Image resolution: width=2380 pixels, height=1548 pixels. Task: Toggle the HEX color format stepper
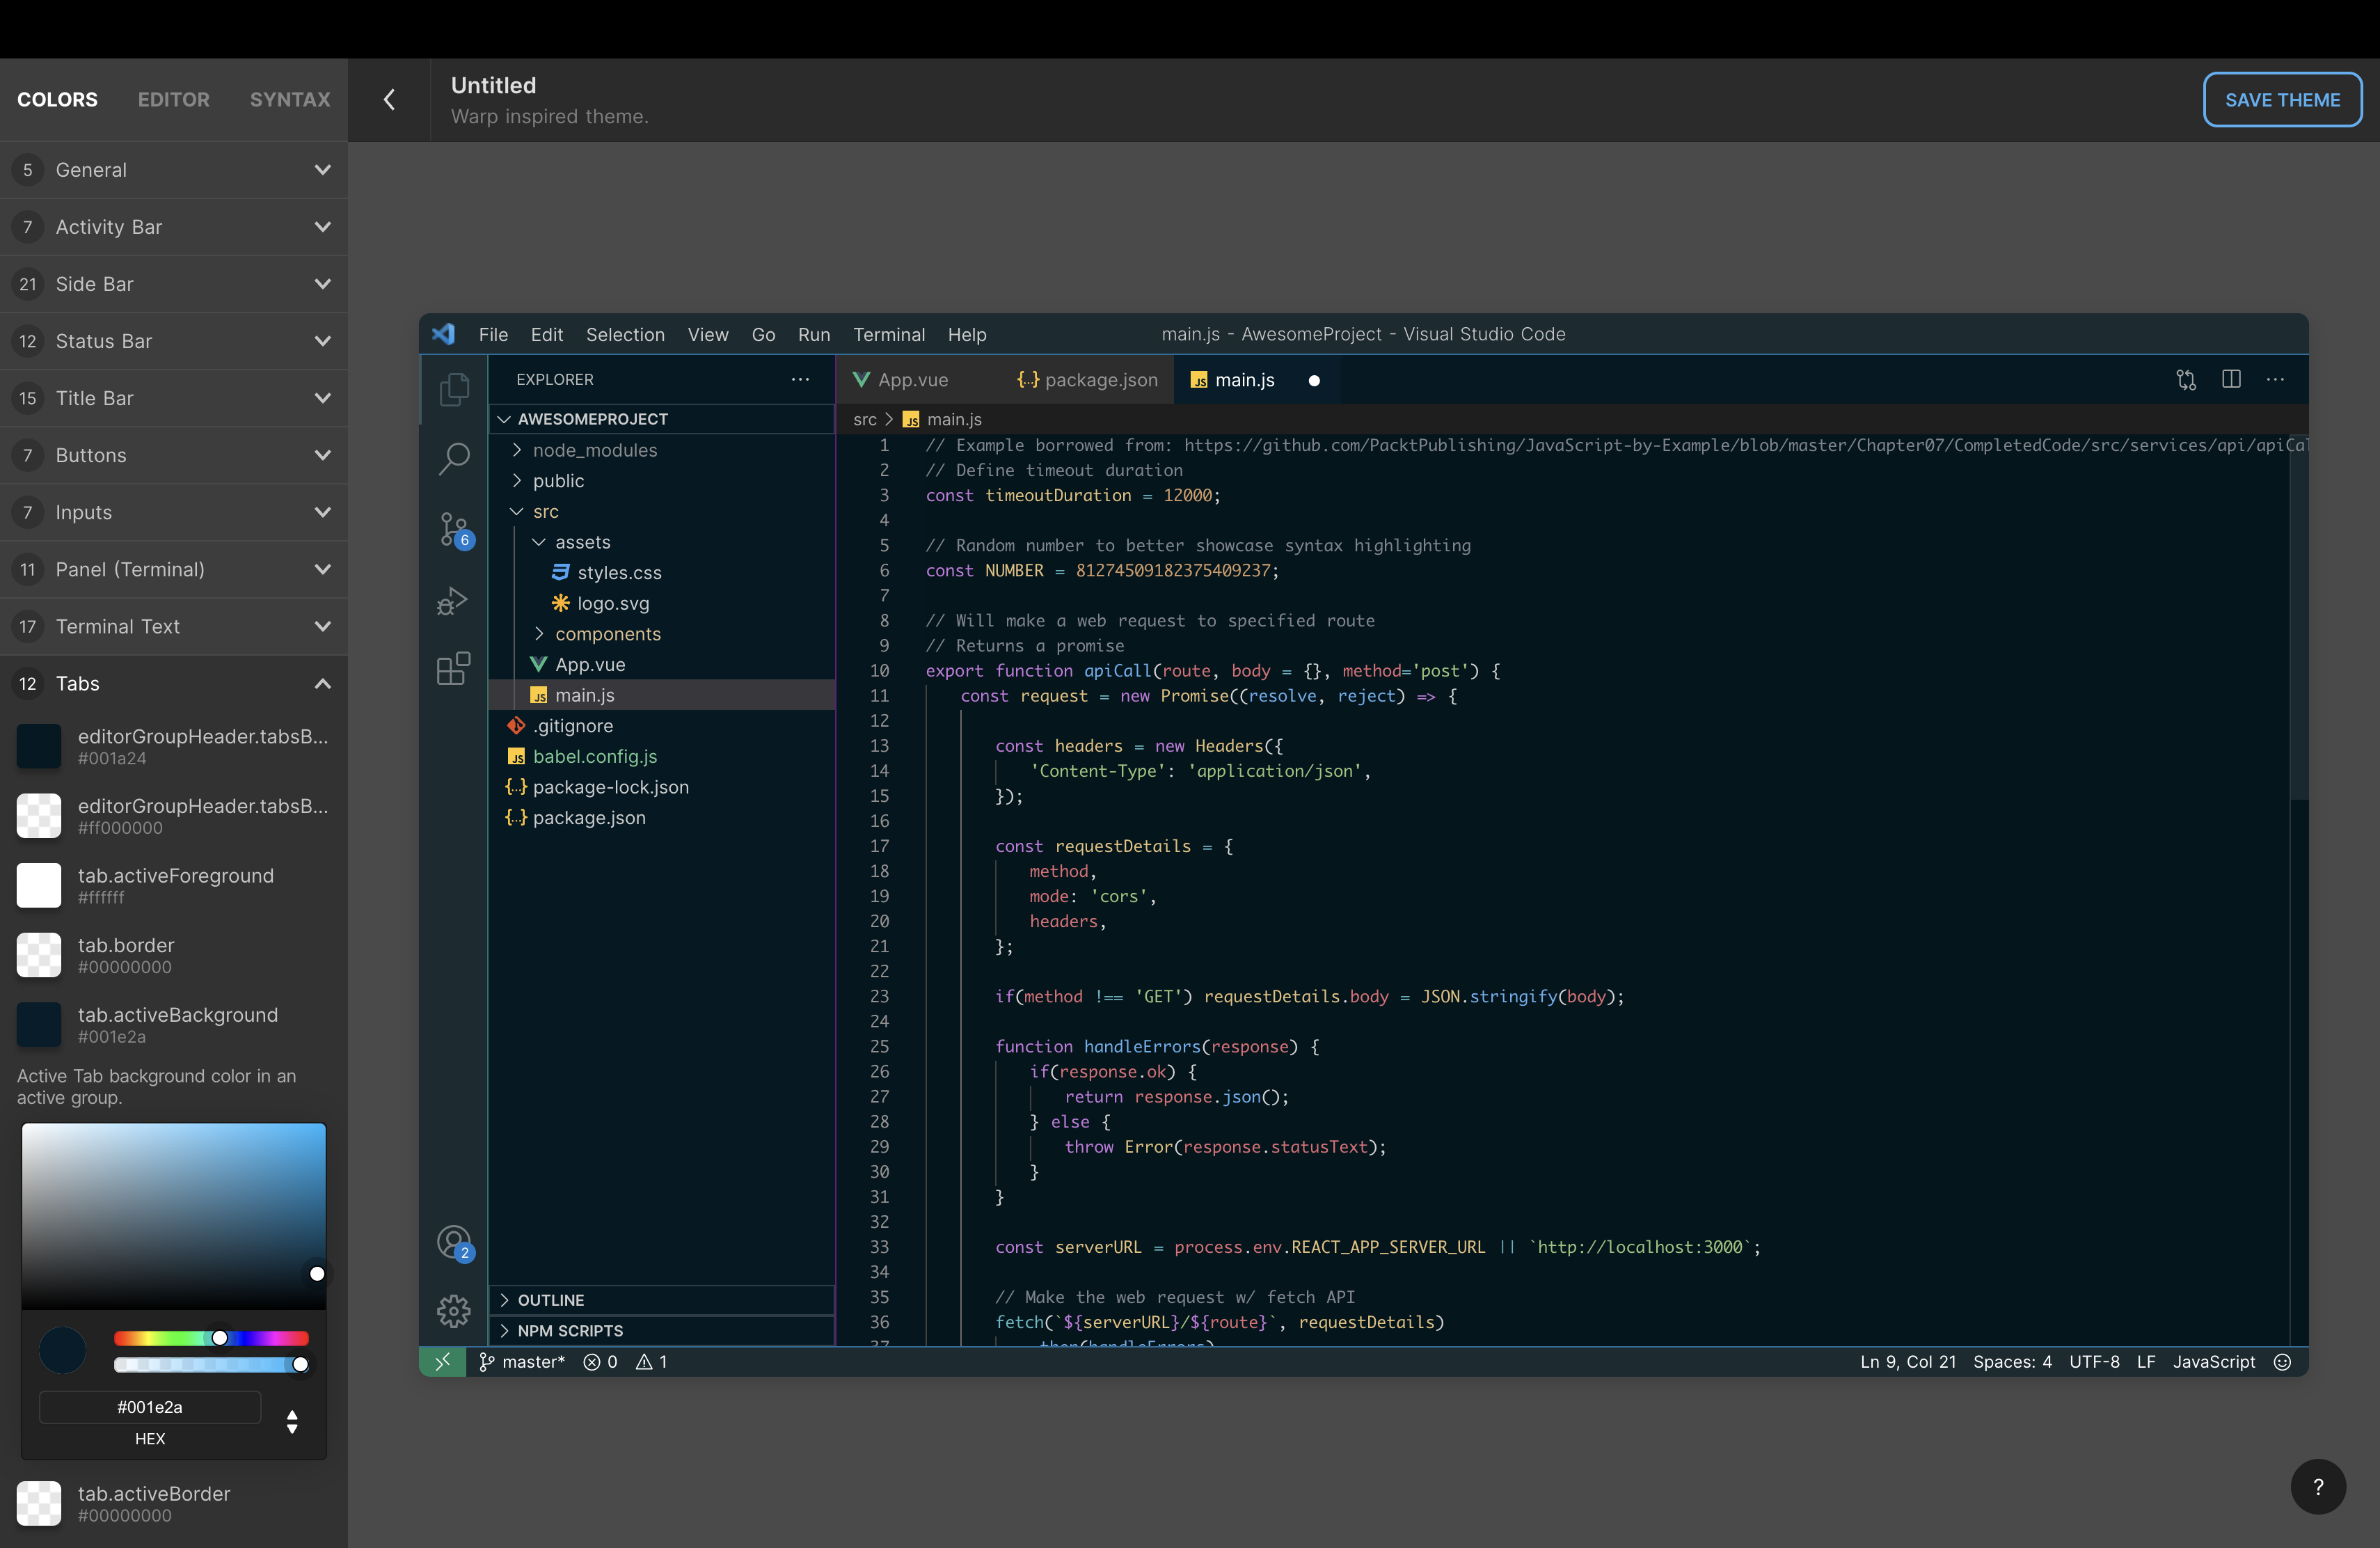292,1421
